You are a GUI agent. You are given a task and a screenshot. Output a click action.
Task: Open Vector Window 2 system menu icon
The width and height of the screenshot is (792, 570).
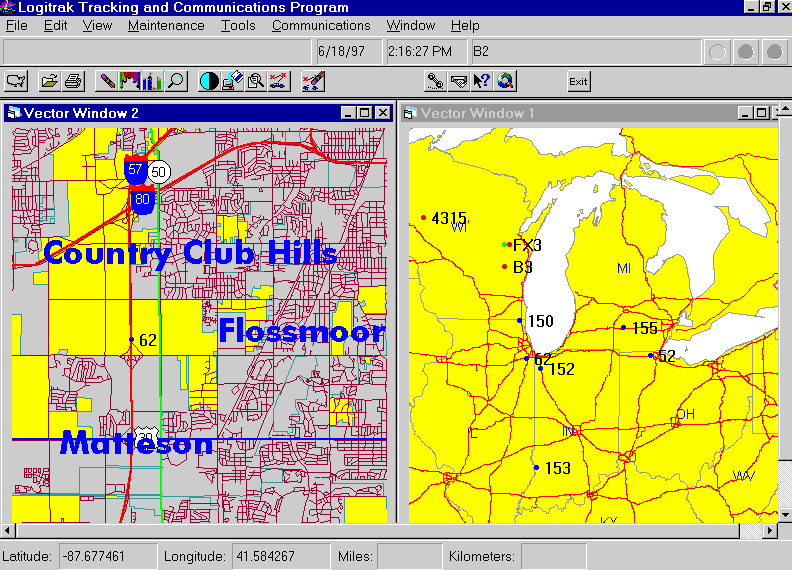tap(14, 113)
